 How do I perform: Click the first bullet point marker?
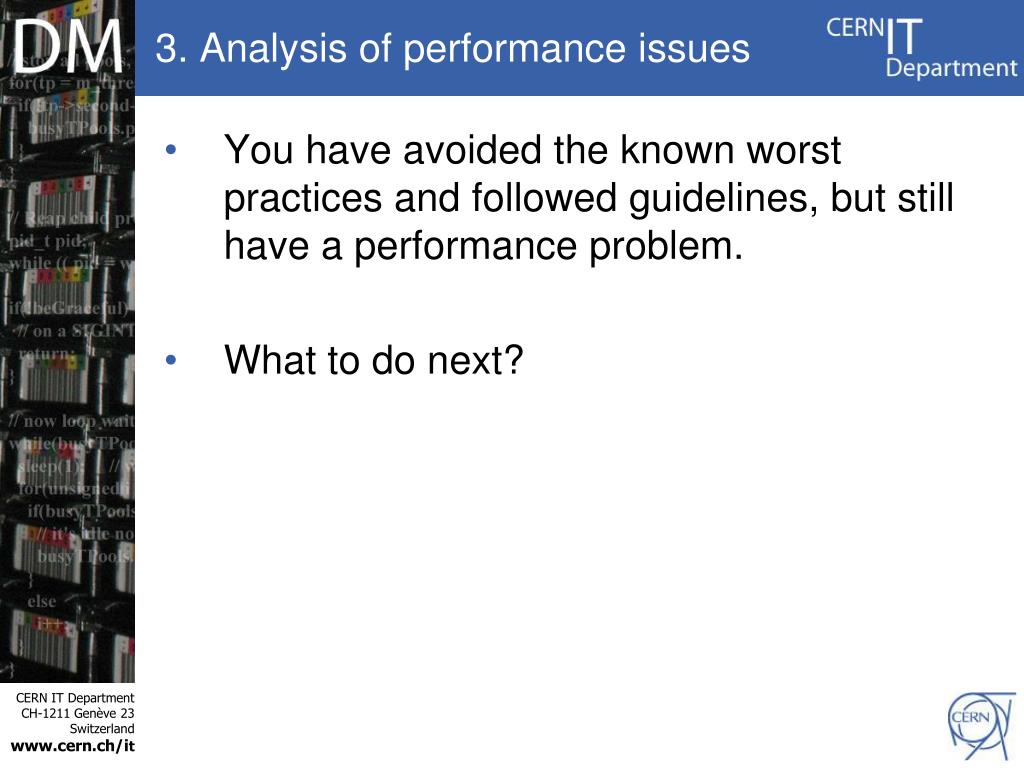coord(171,150)
